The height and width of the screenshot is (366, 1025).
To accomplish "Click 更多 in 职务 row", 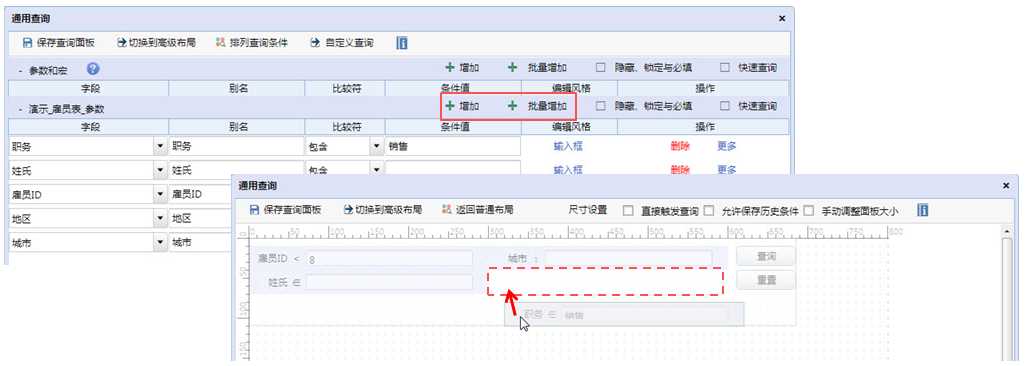I will [727, 146].
